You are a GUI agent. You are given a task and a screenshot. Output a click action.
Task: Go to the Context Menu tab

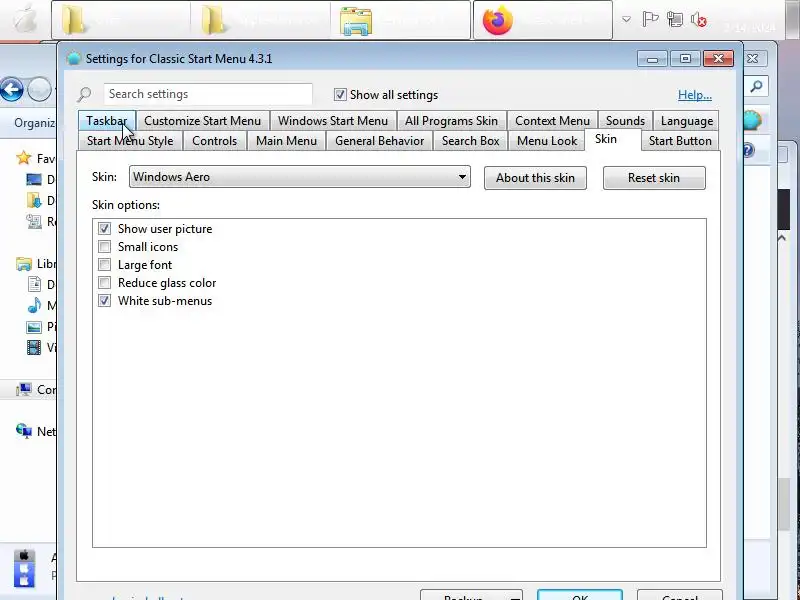coord(552,121)
